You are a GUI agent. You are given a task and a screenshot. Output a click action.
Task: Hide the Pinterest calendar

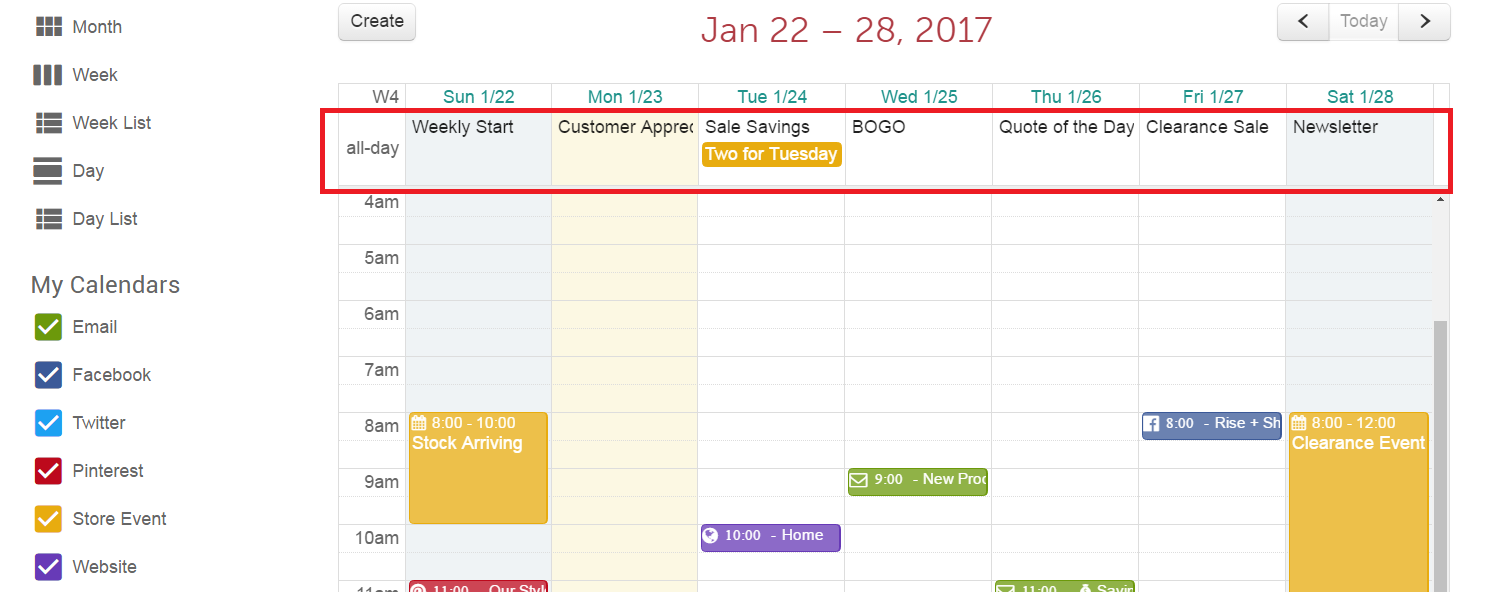pos(49,471)
